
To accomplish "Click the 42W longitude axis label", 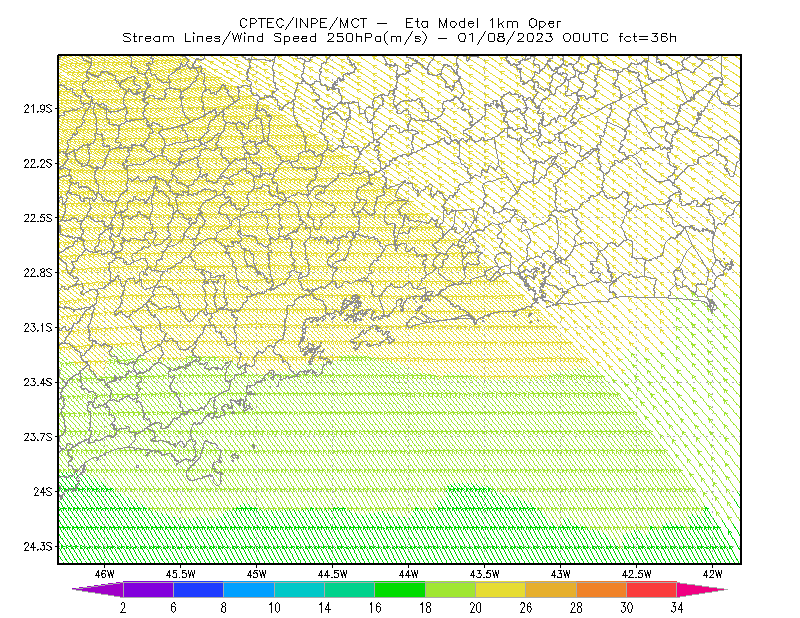I will click(x=712, y=574).
